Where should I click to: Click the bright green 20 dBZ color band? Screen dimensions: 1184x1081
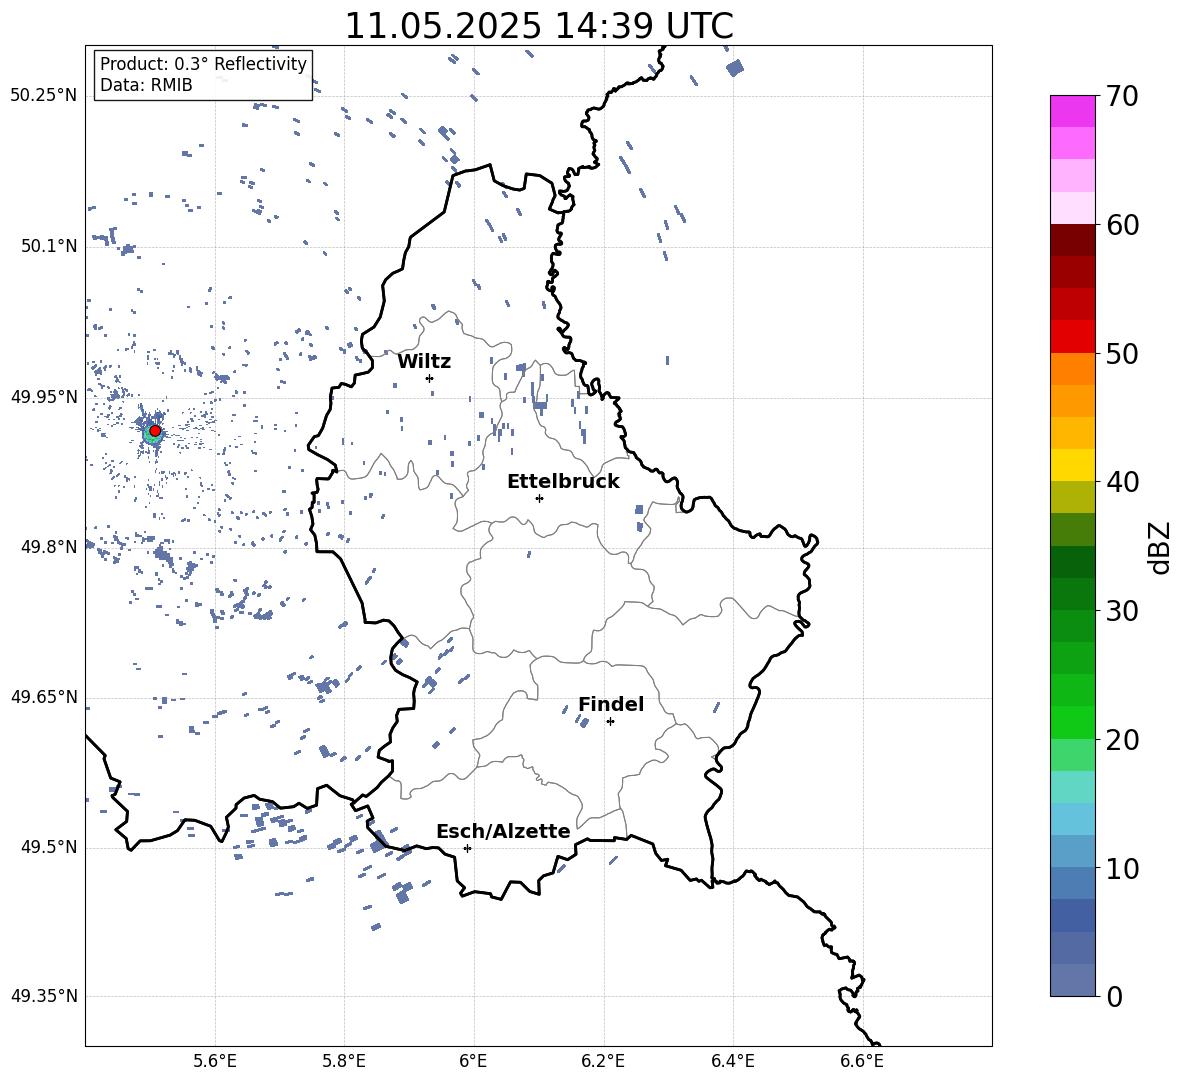pos(1073,722)
